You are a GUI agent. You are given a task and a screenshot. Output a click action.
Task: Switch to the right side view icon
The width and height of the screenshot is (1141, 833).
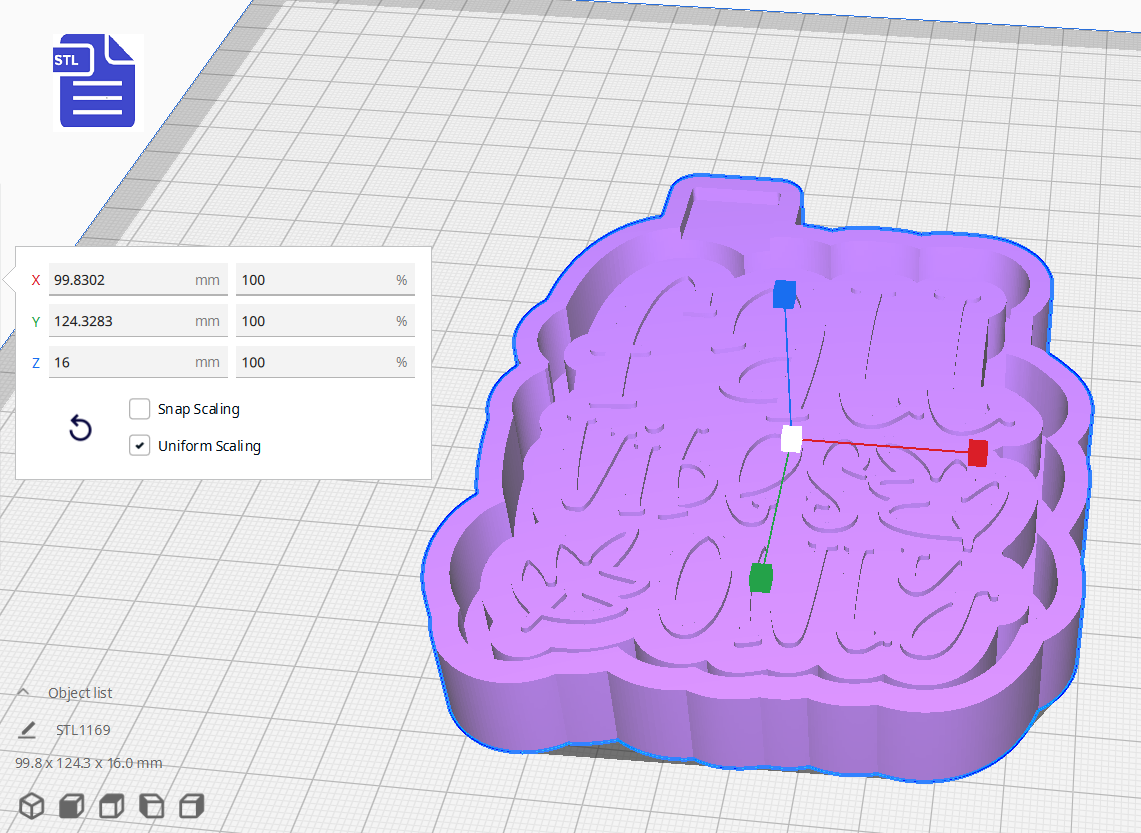(x=191, y=805)
